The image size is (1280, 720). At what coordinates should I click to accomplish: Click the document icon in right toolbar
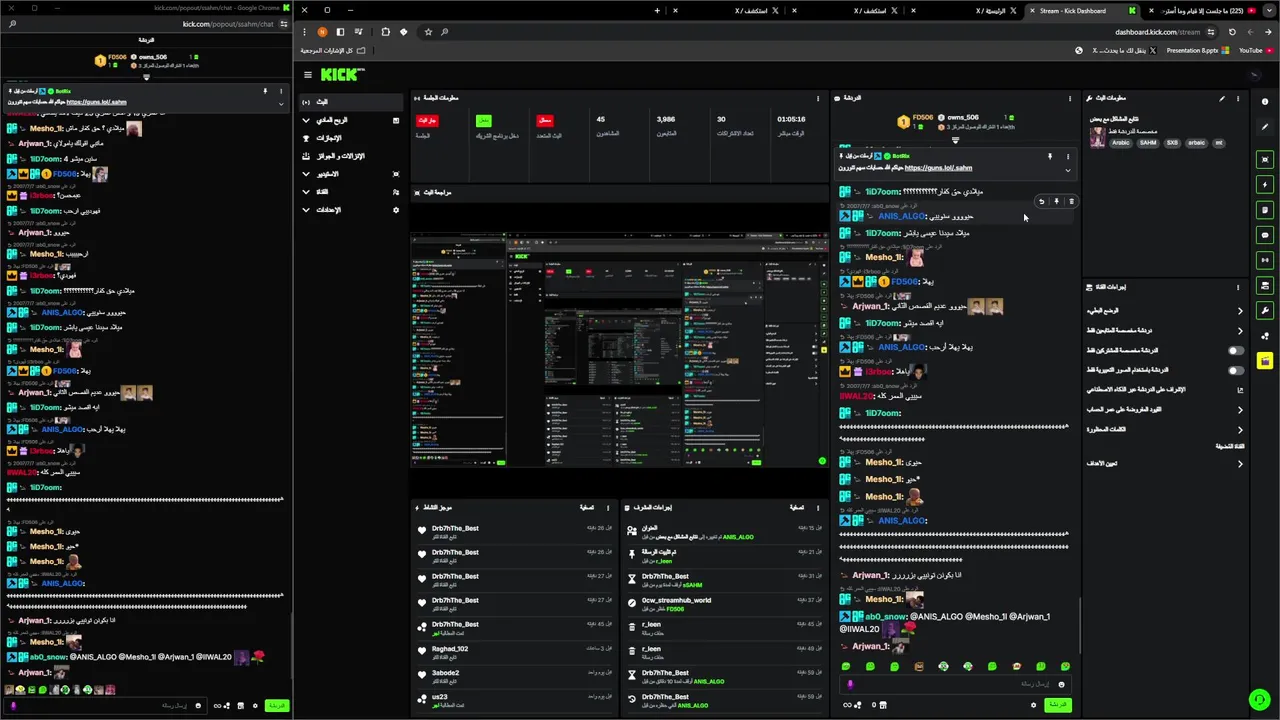1265,210
